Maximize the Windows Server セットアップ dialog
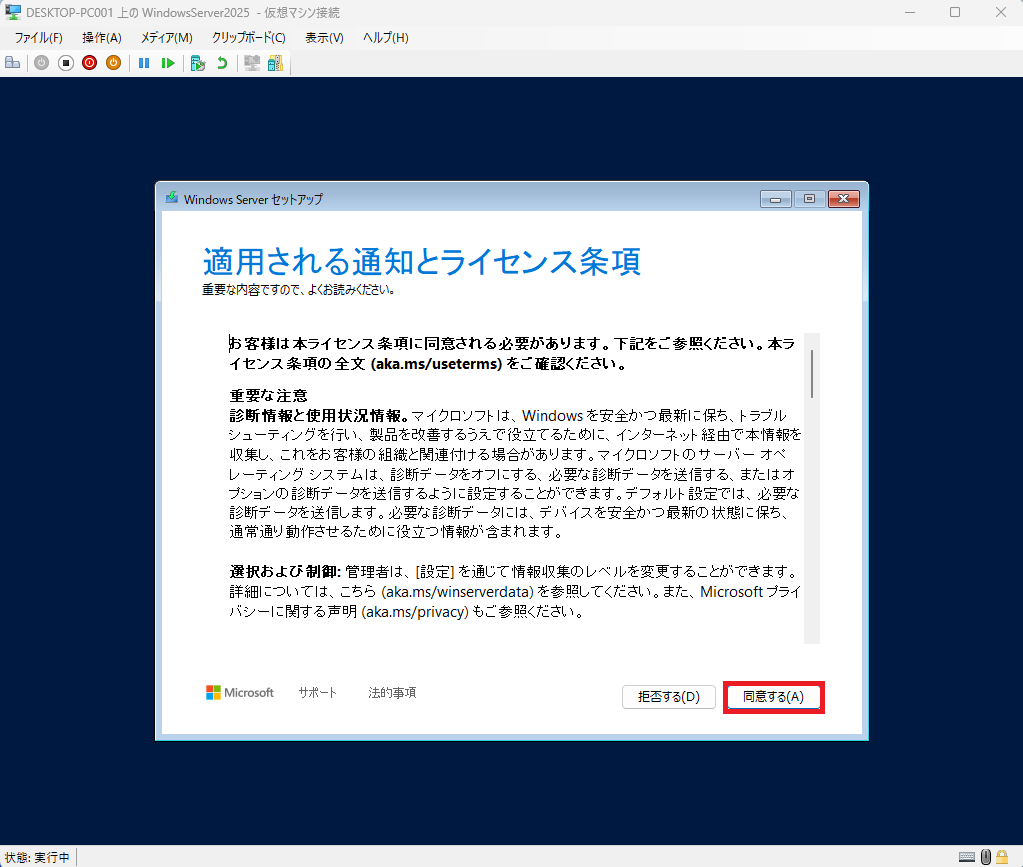 pos(810,199)
